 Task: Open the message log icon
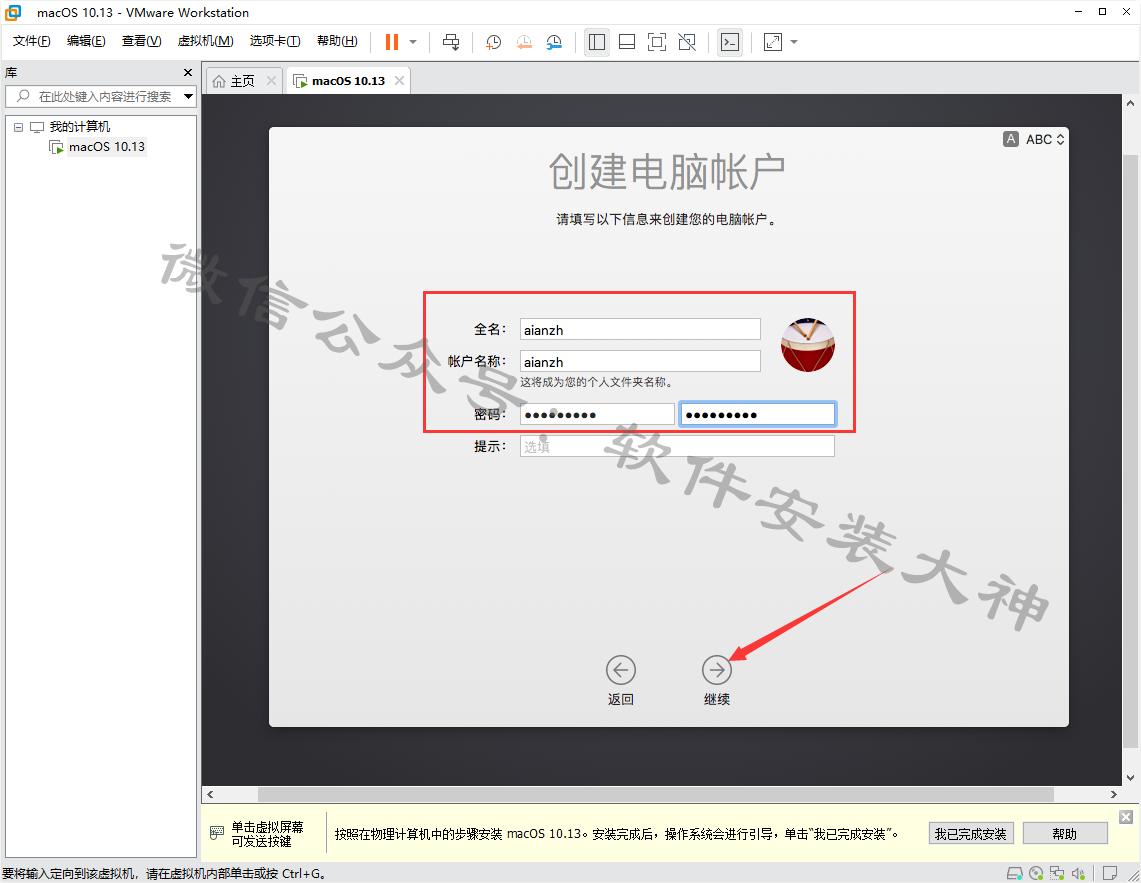point(1110,873)
